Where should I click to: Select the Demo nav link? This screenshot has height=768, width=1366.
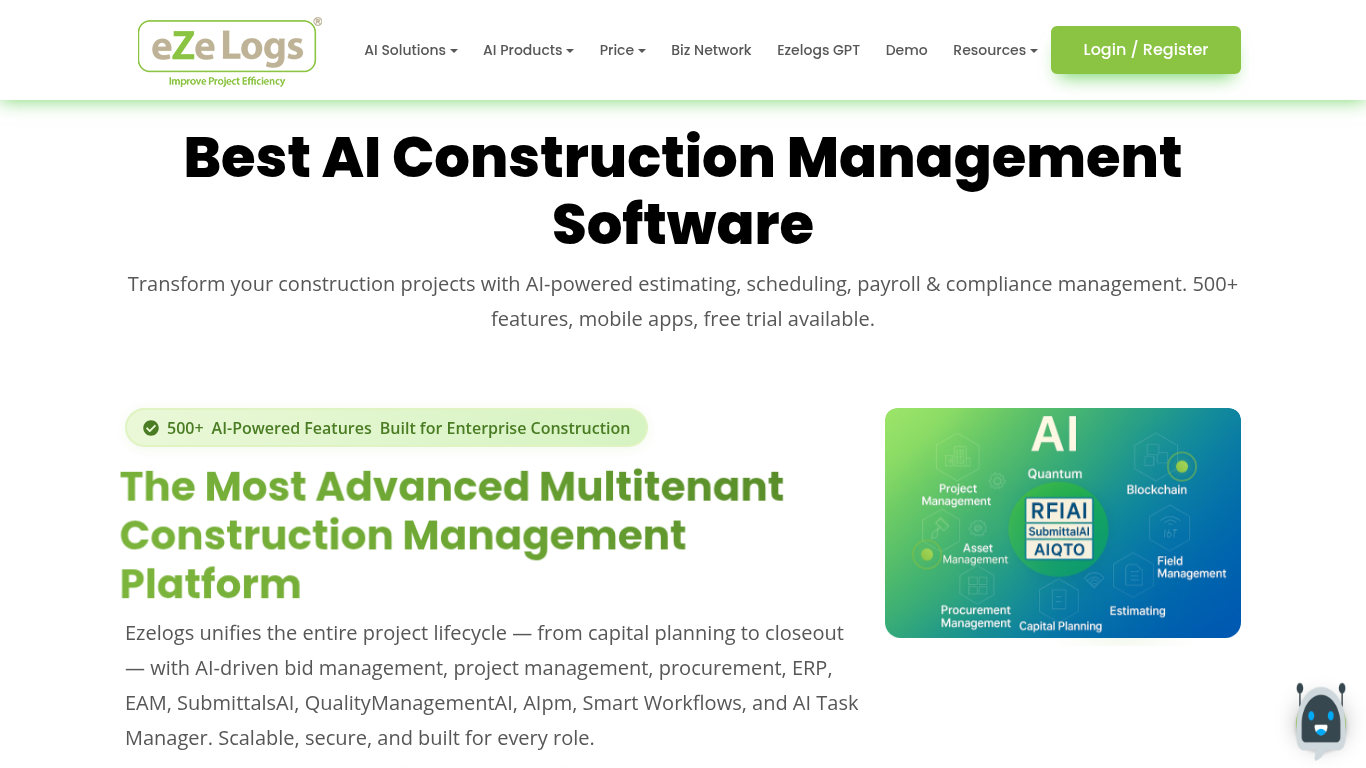(x=906, y=50)
